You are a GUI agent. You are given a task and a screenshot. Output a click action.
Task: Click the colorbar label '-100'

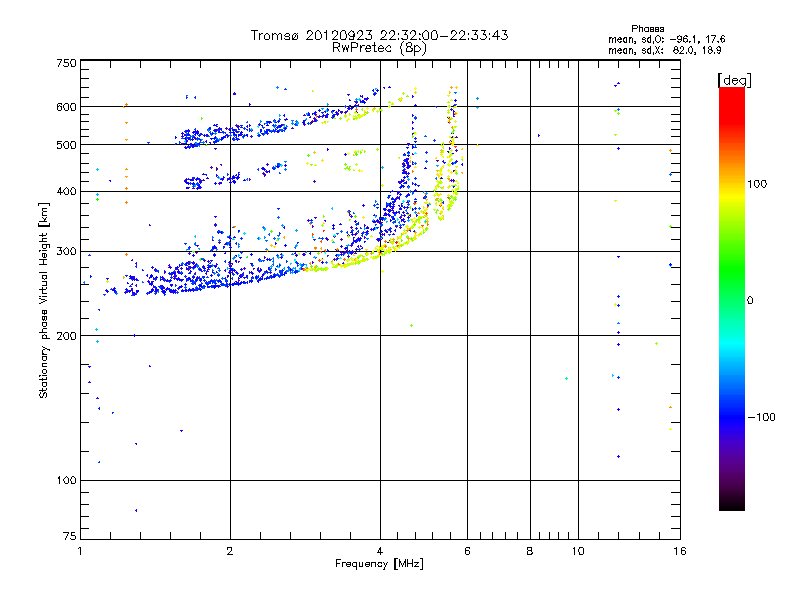[761, 417]
